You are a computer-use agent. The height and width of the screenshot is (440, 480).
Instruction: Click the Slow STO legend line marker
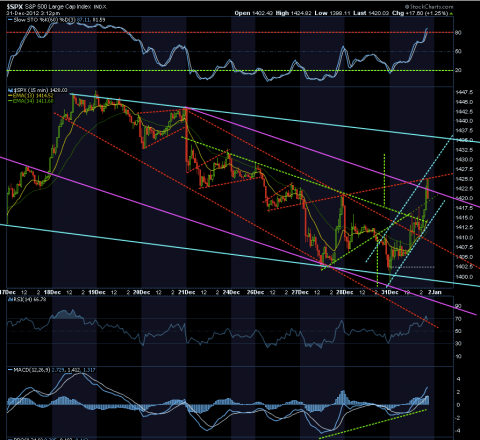pyautogui.click(x=10, y=20)
